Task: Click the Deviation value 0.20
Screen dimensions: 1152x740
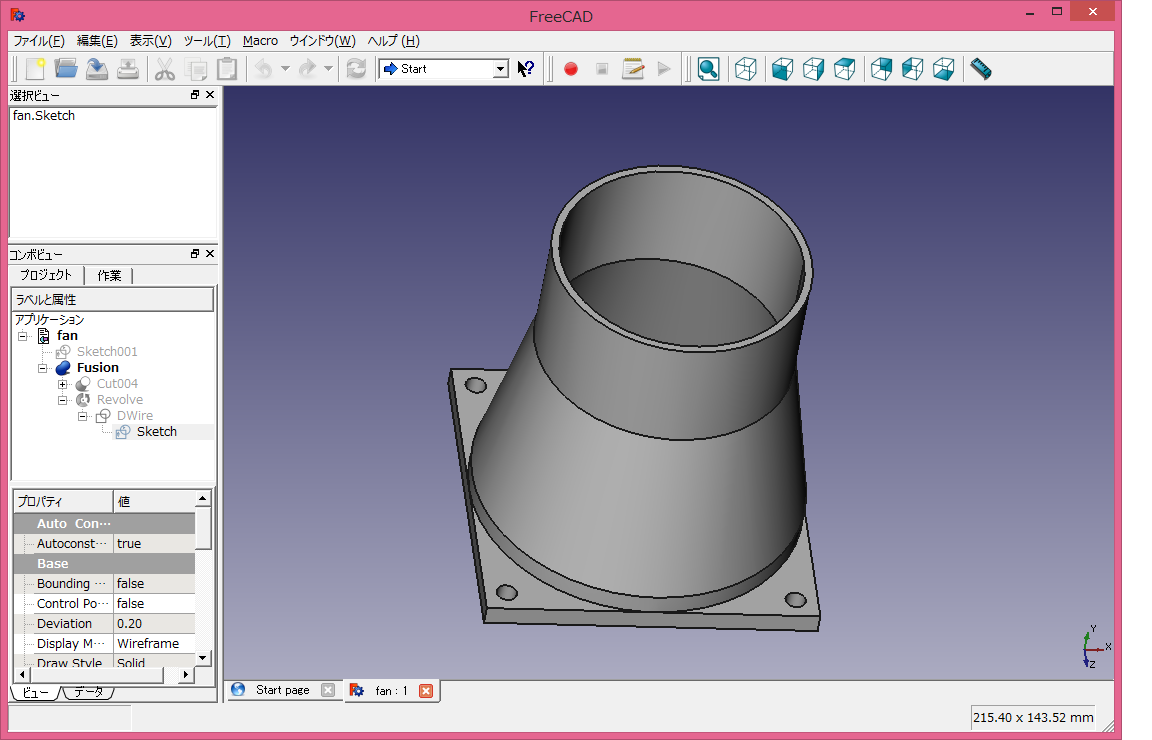Action: click(x=154, y=624)
